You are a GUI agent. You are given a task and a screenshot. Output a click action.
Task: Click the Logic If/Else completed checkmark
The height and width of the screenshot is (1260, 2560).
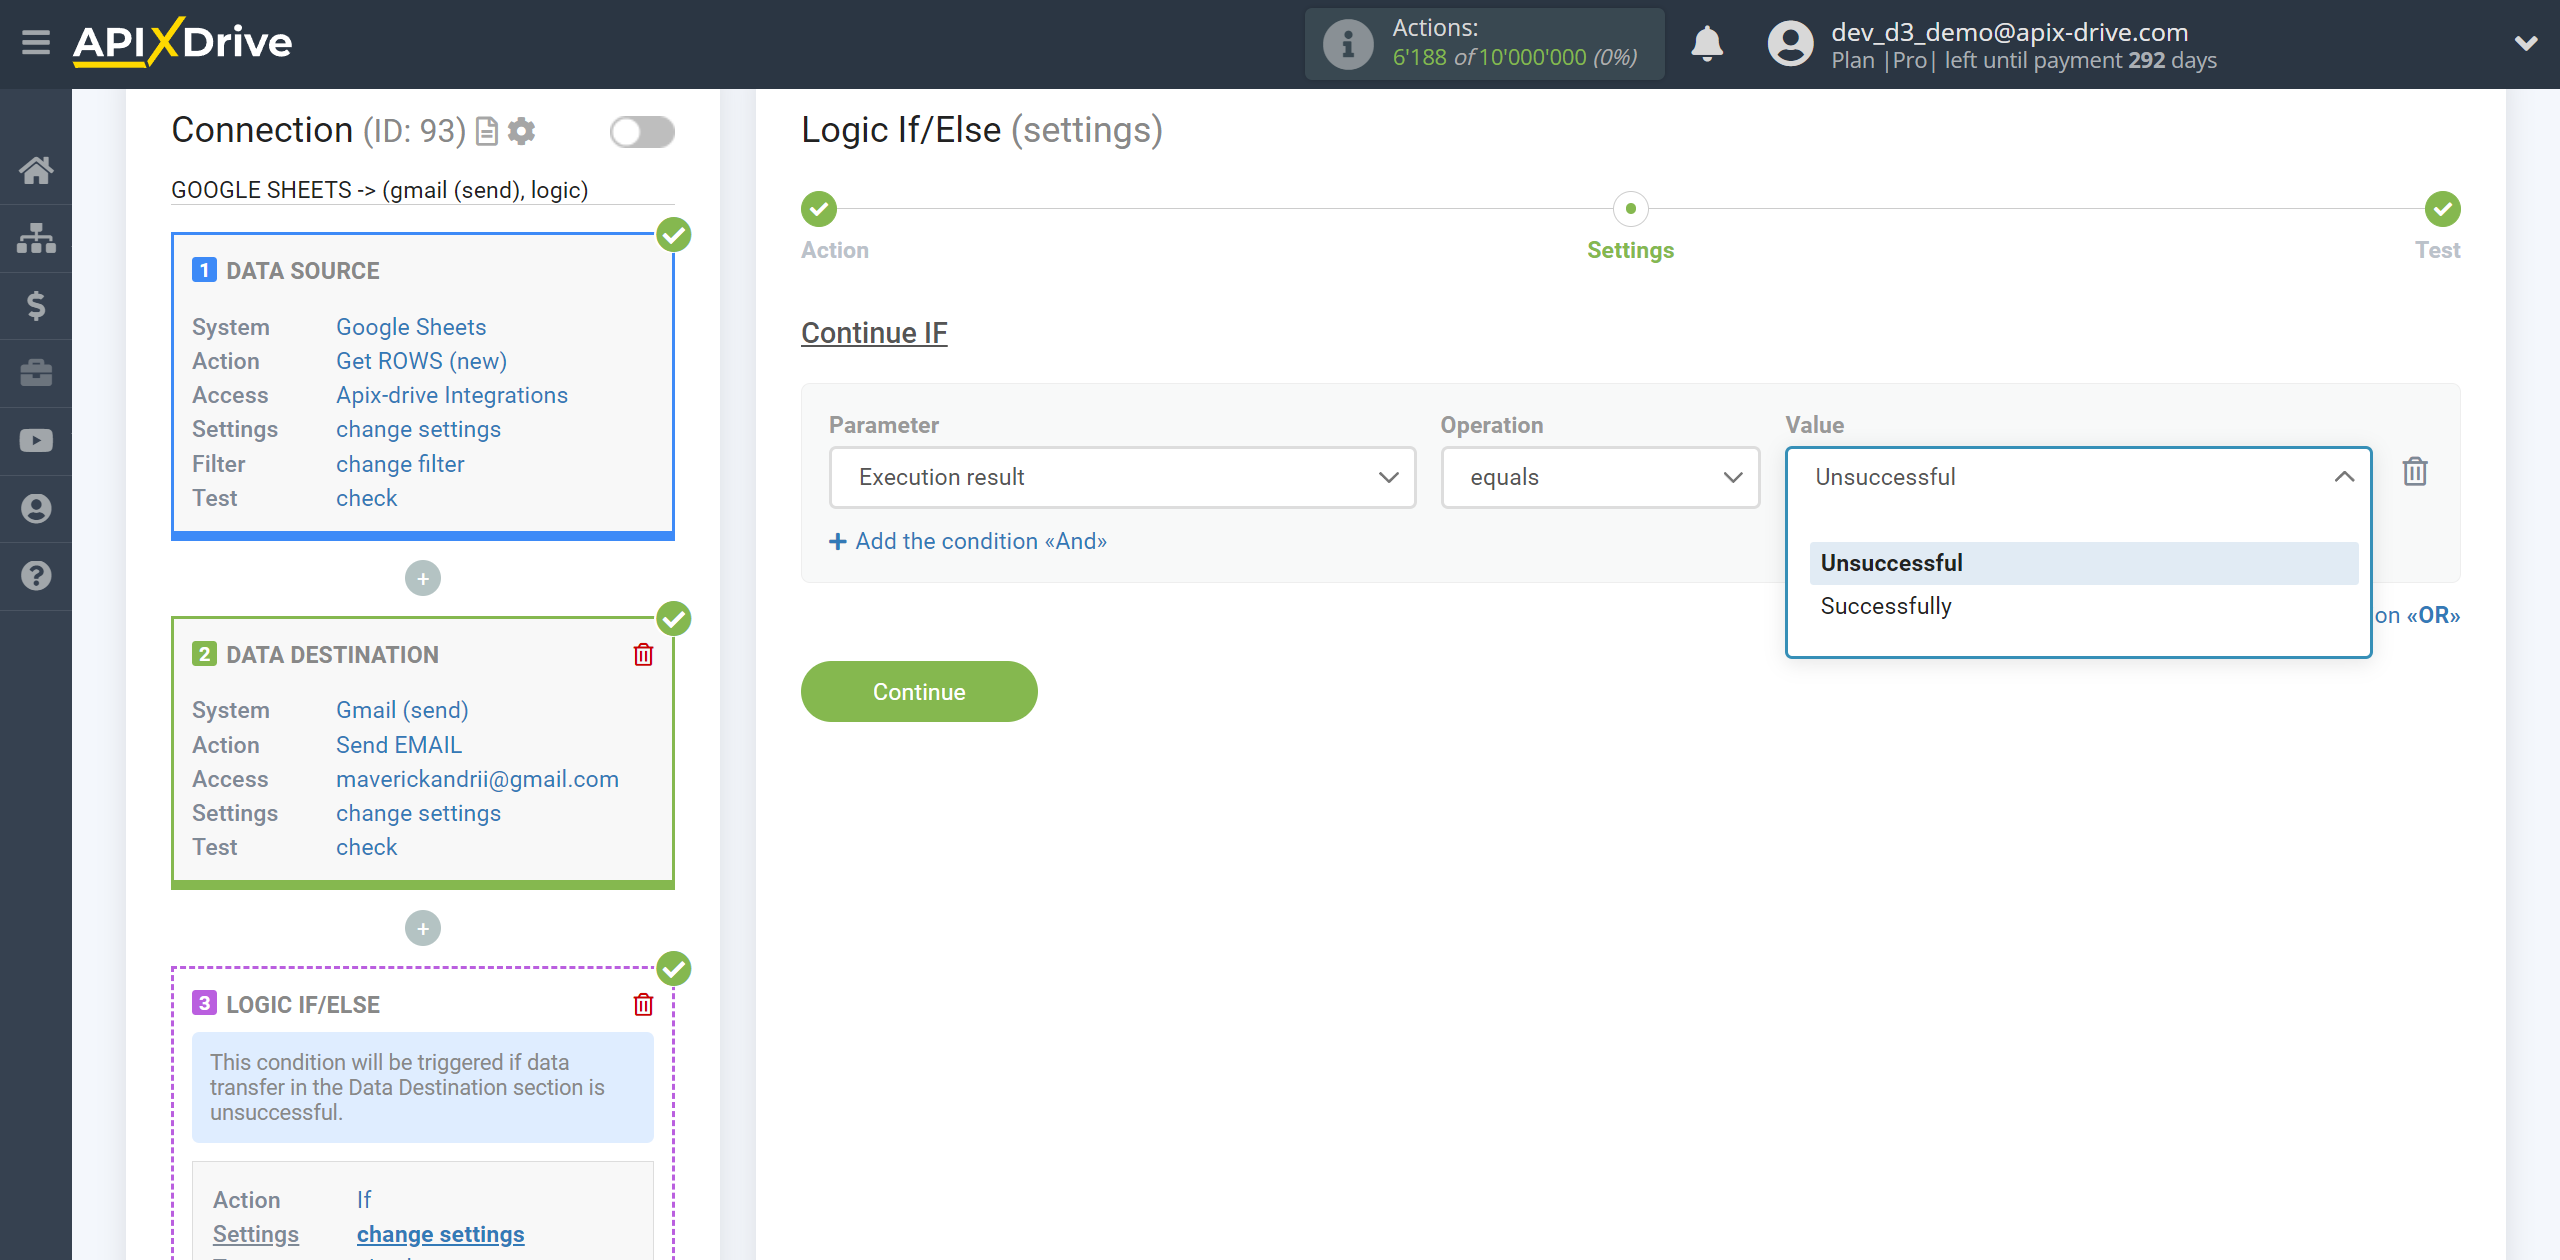[x=674, y=969]
